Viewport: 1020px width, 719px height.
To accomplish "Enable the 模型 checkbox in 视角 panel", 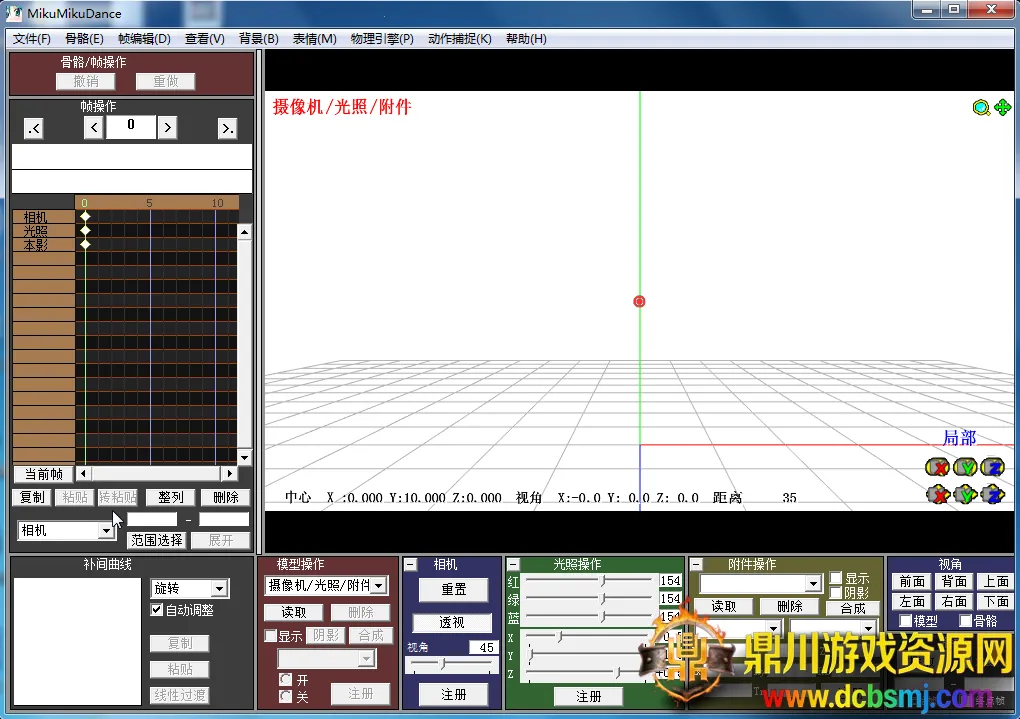I will [905, 621].
